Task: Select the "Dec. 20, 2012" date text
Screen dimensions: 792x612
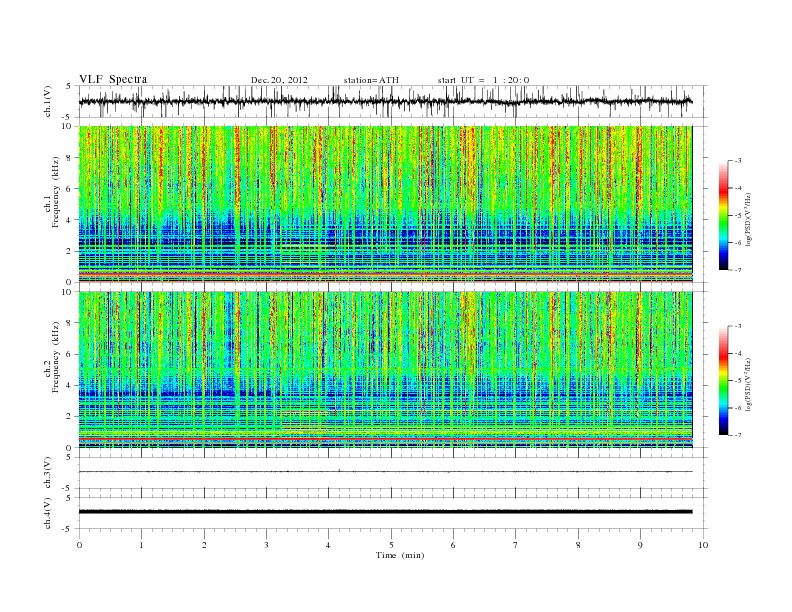Action: coord(279,80)
